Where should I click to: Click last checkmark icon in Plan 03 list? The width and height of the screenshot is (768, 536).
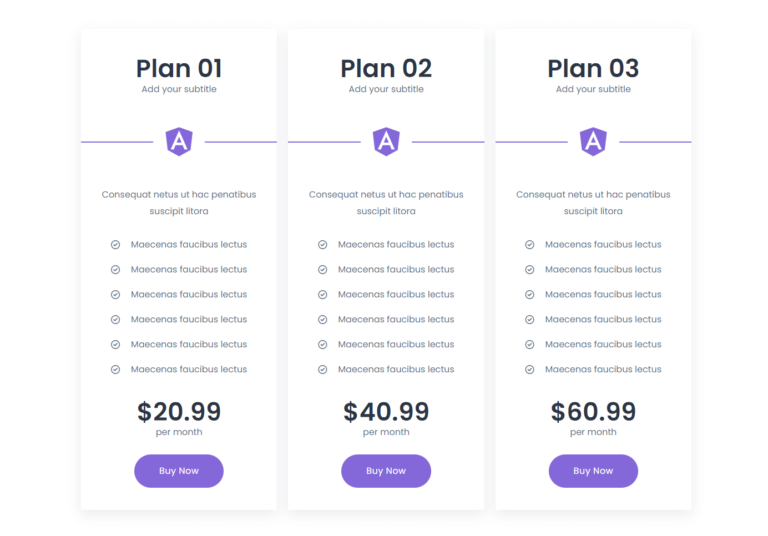[x=529, y=369]
